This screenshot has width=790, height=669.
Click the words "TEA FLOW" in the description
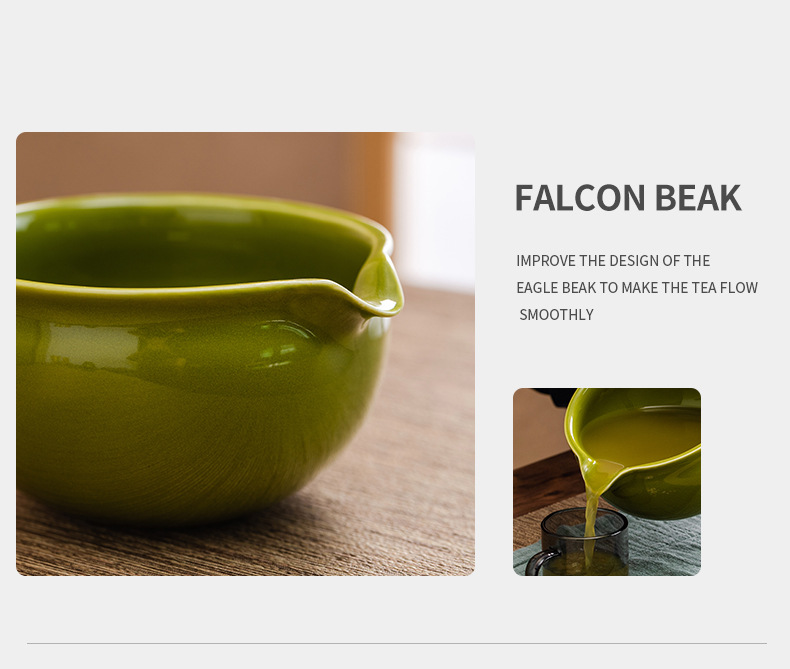point(725,288)
